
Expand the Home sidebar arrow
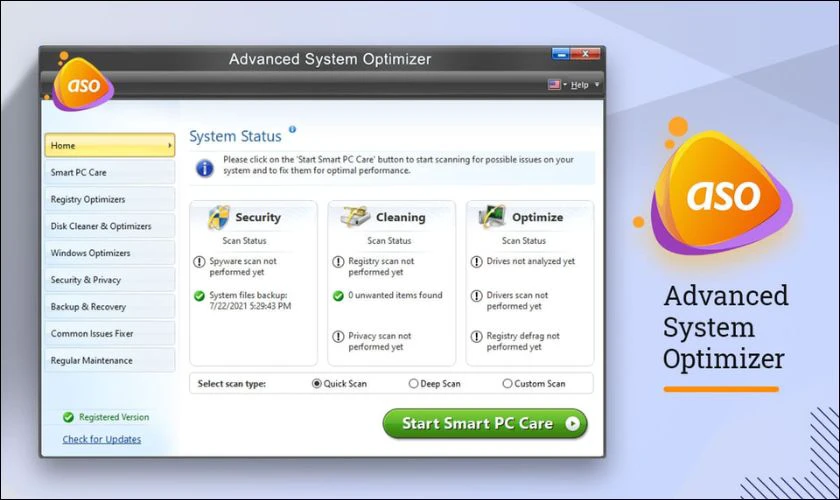tap(170, 146)
